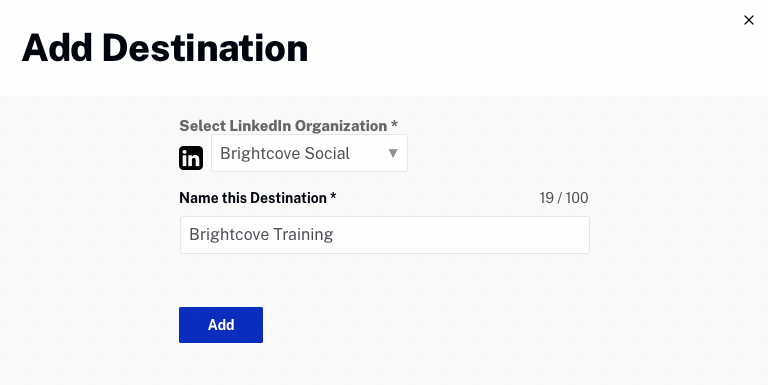Click the LinkedIn logo icon

coord(191,158)
